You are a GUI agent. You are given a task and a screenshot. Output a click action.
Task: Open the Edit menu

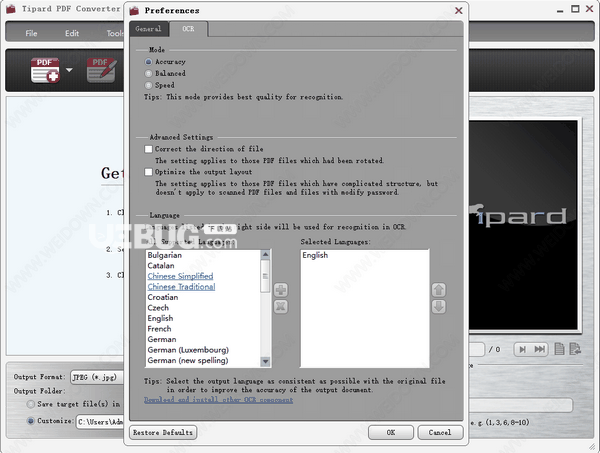72,33
